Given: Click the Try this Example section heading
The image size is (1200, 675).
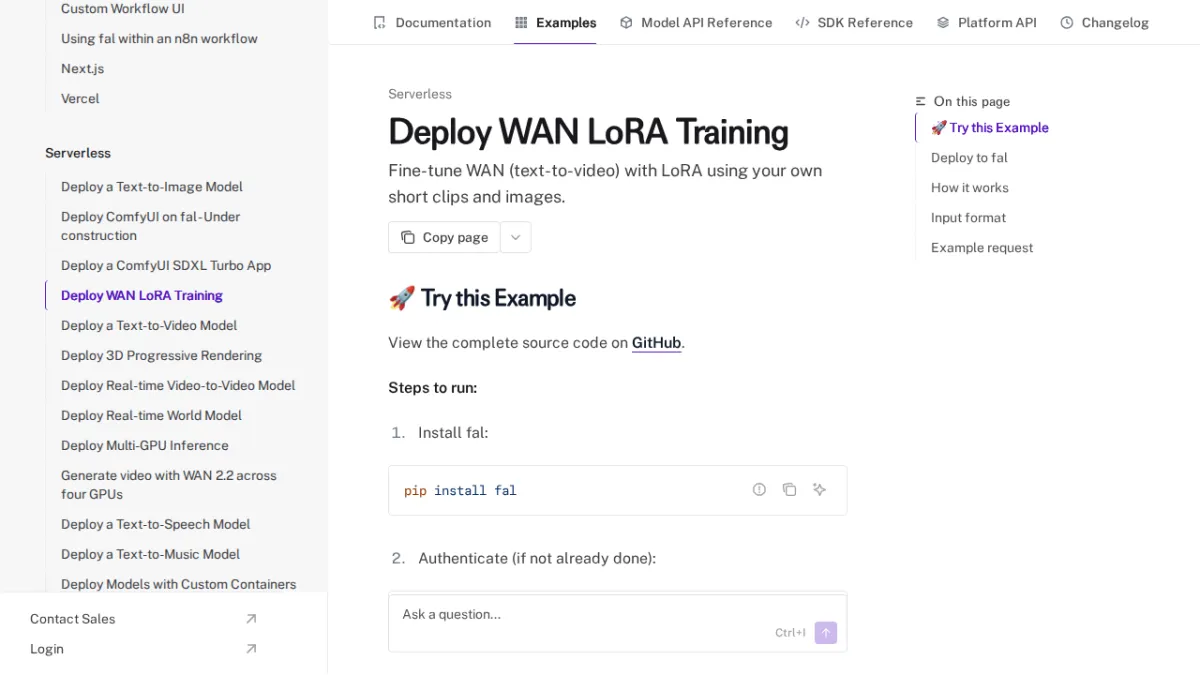Looking at the screenshot, I should [482, 298].
